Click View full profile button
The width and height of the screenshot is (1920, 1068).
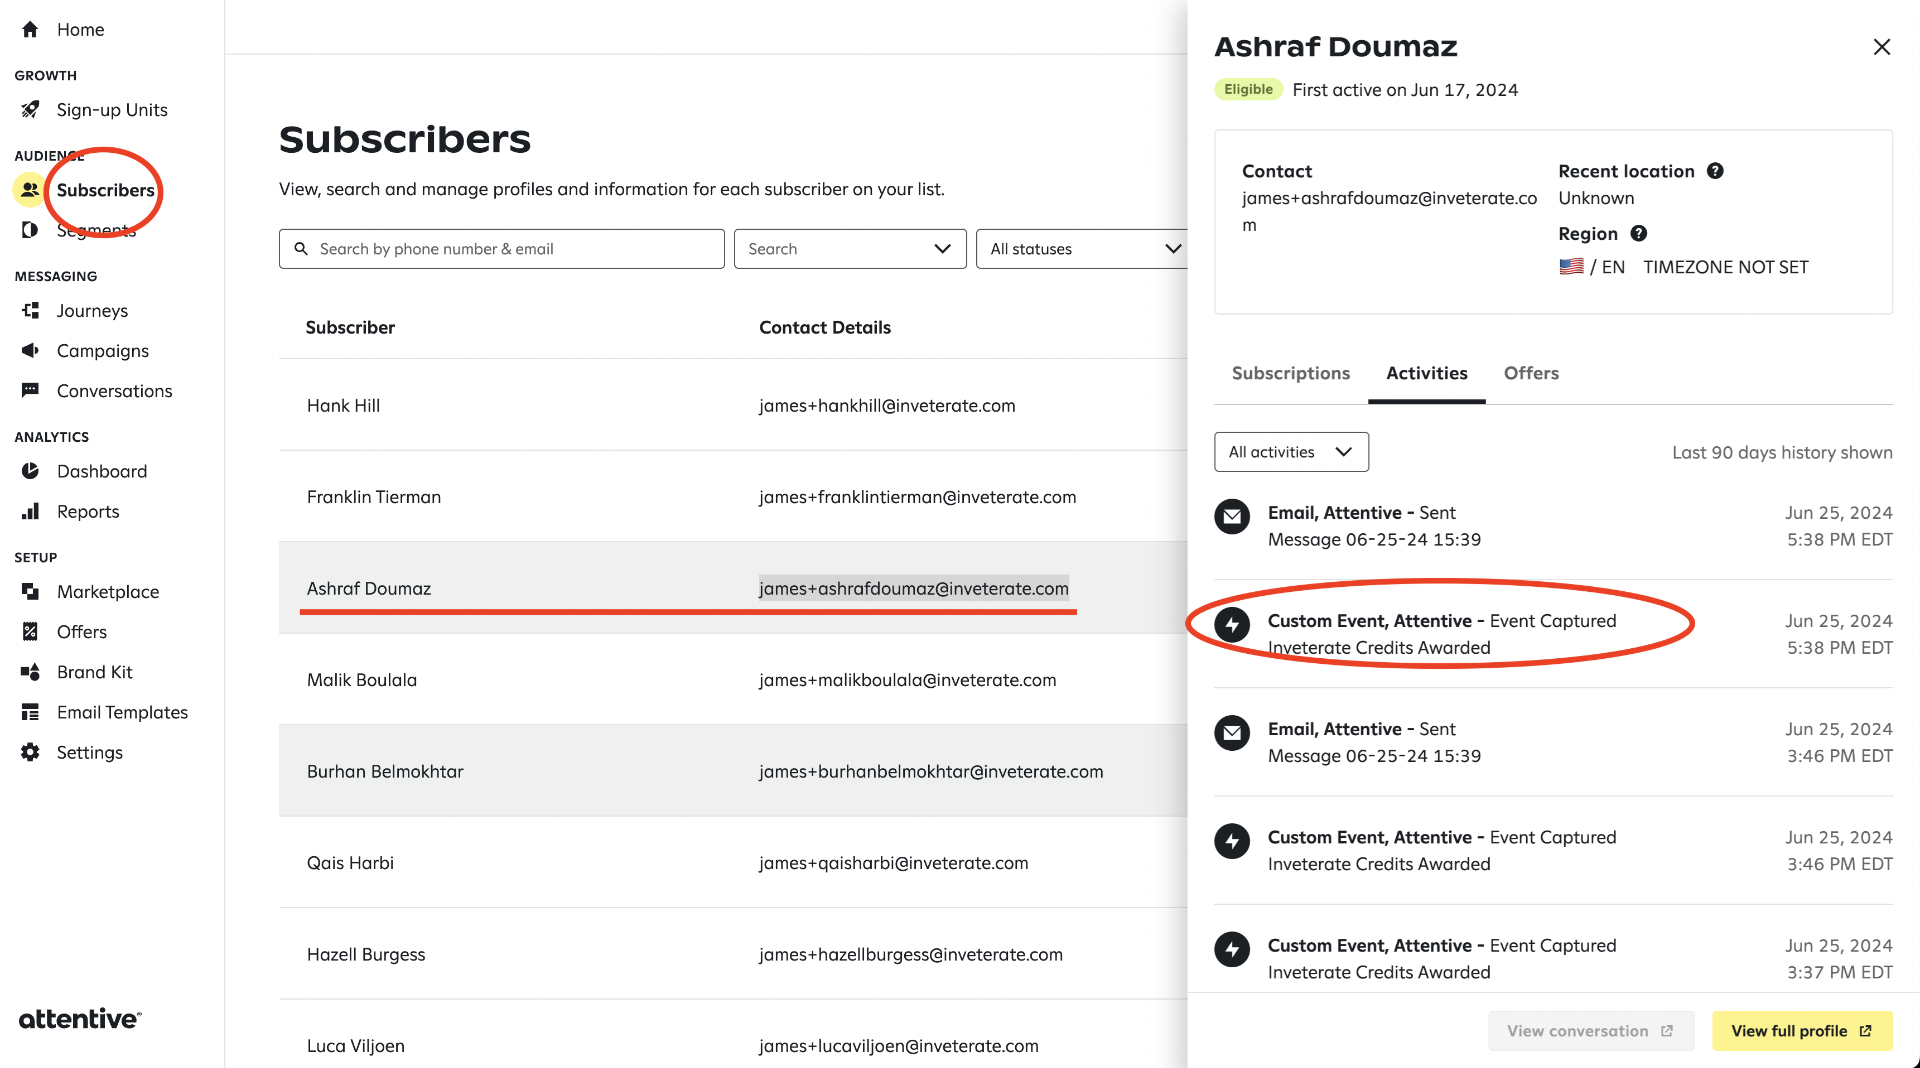[x=1801, y=1031]
